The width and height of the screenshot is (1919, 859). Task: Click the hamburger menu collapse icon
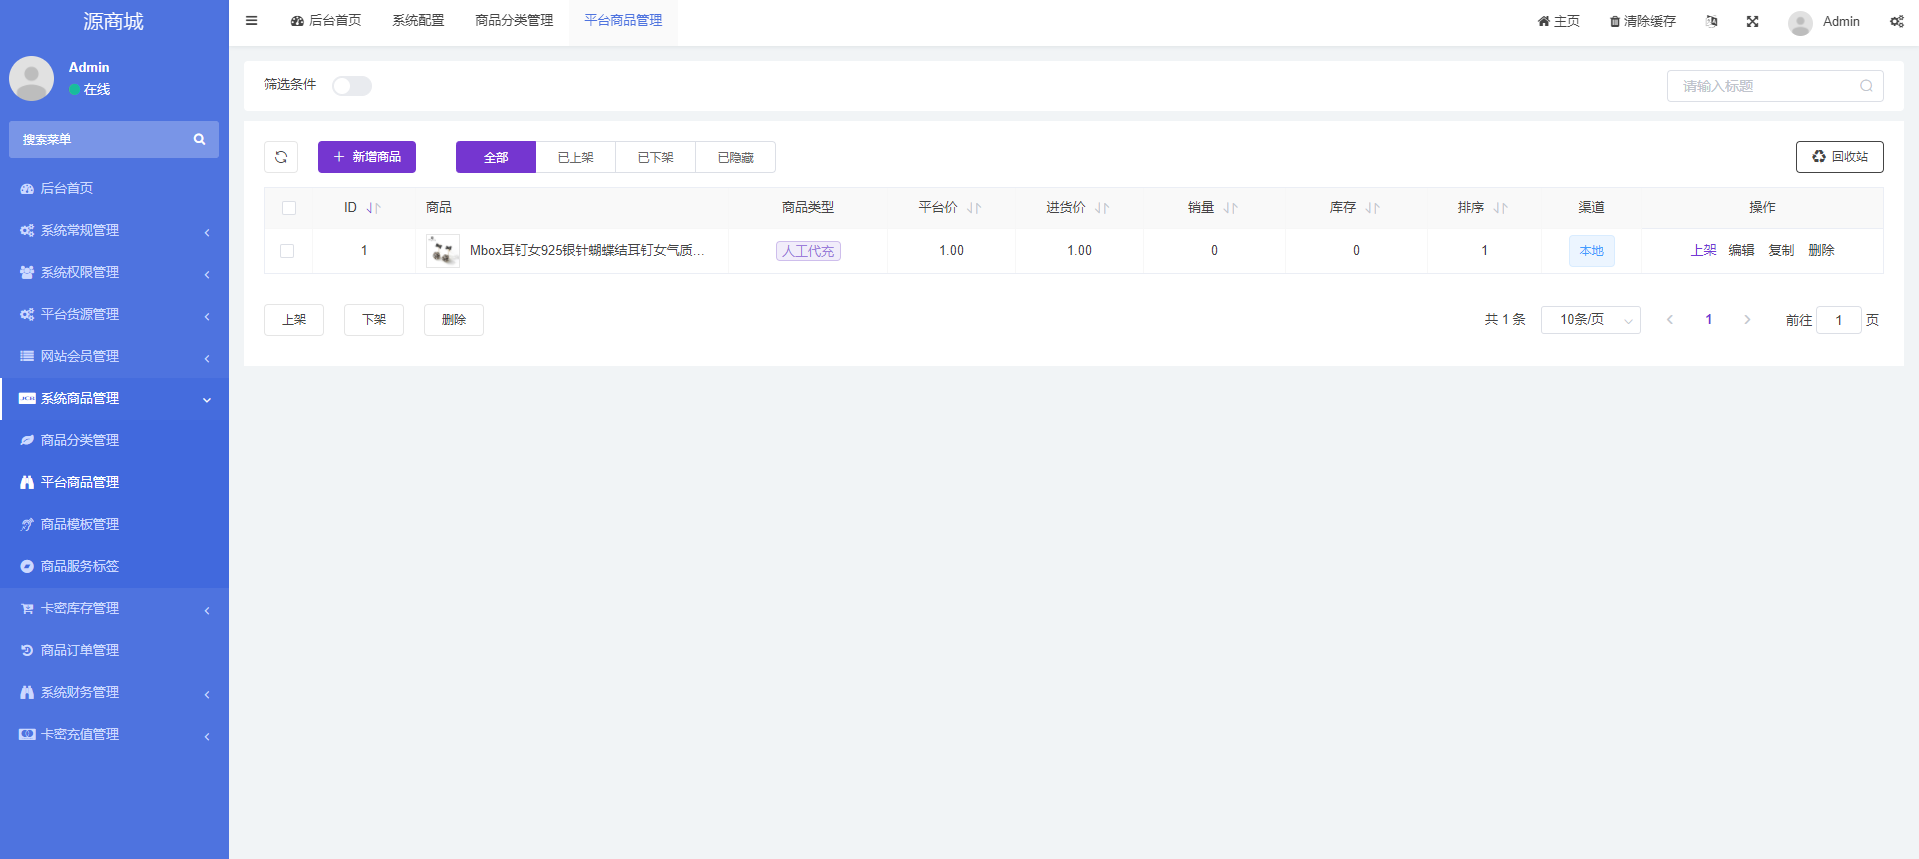click(x=252, y=21)
